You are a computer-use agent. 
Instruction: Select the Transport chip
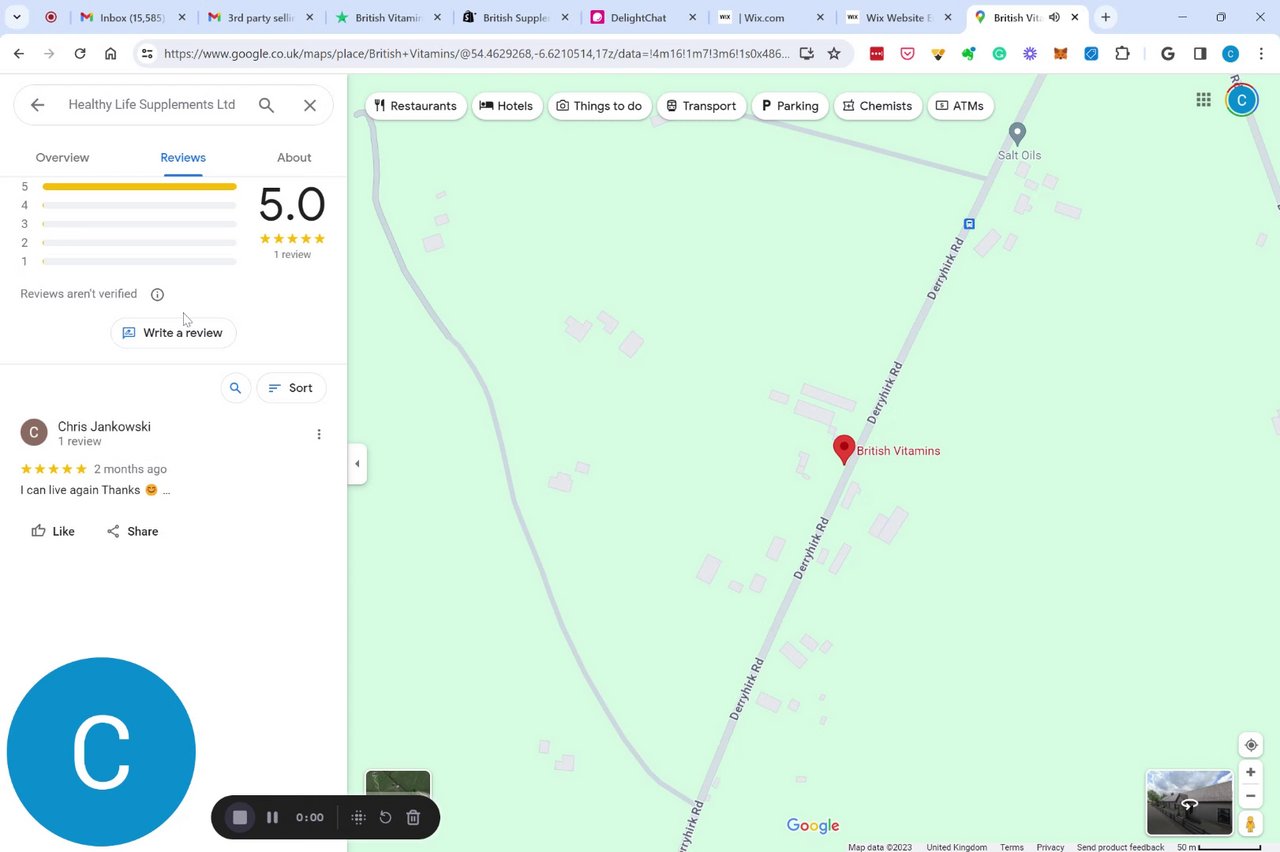tap(701, 106)
